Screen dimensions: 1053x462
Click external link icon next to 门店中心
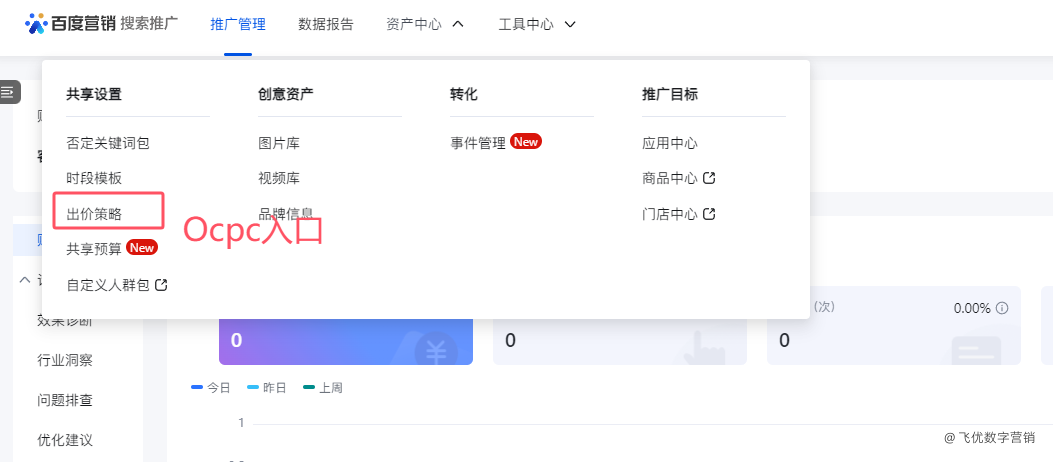[709, 214]
